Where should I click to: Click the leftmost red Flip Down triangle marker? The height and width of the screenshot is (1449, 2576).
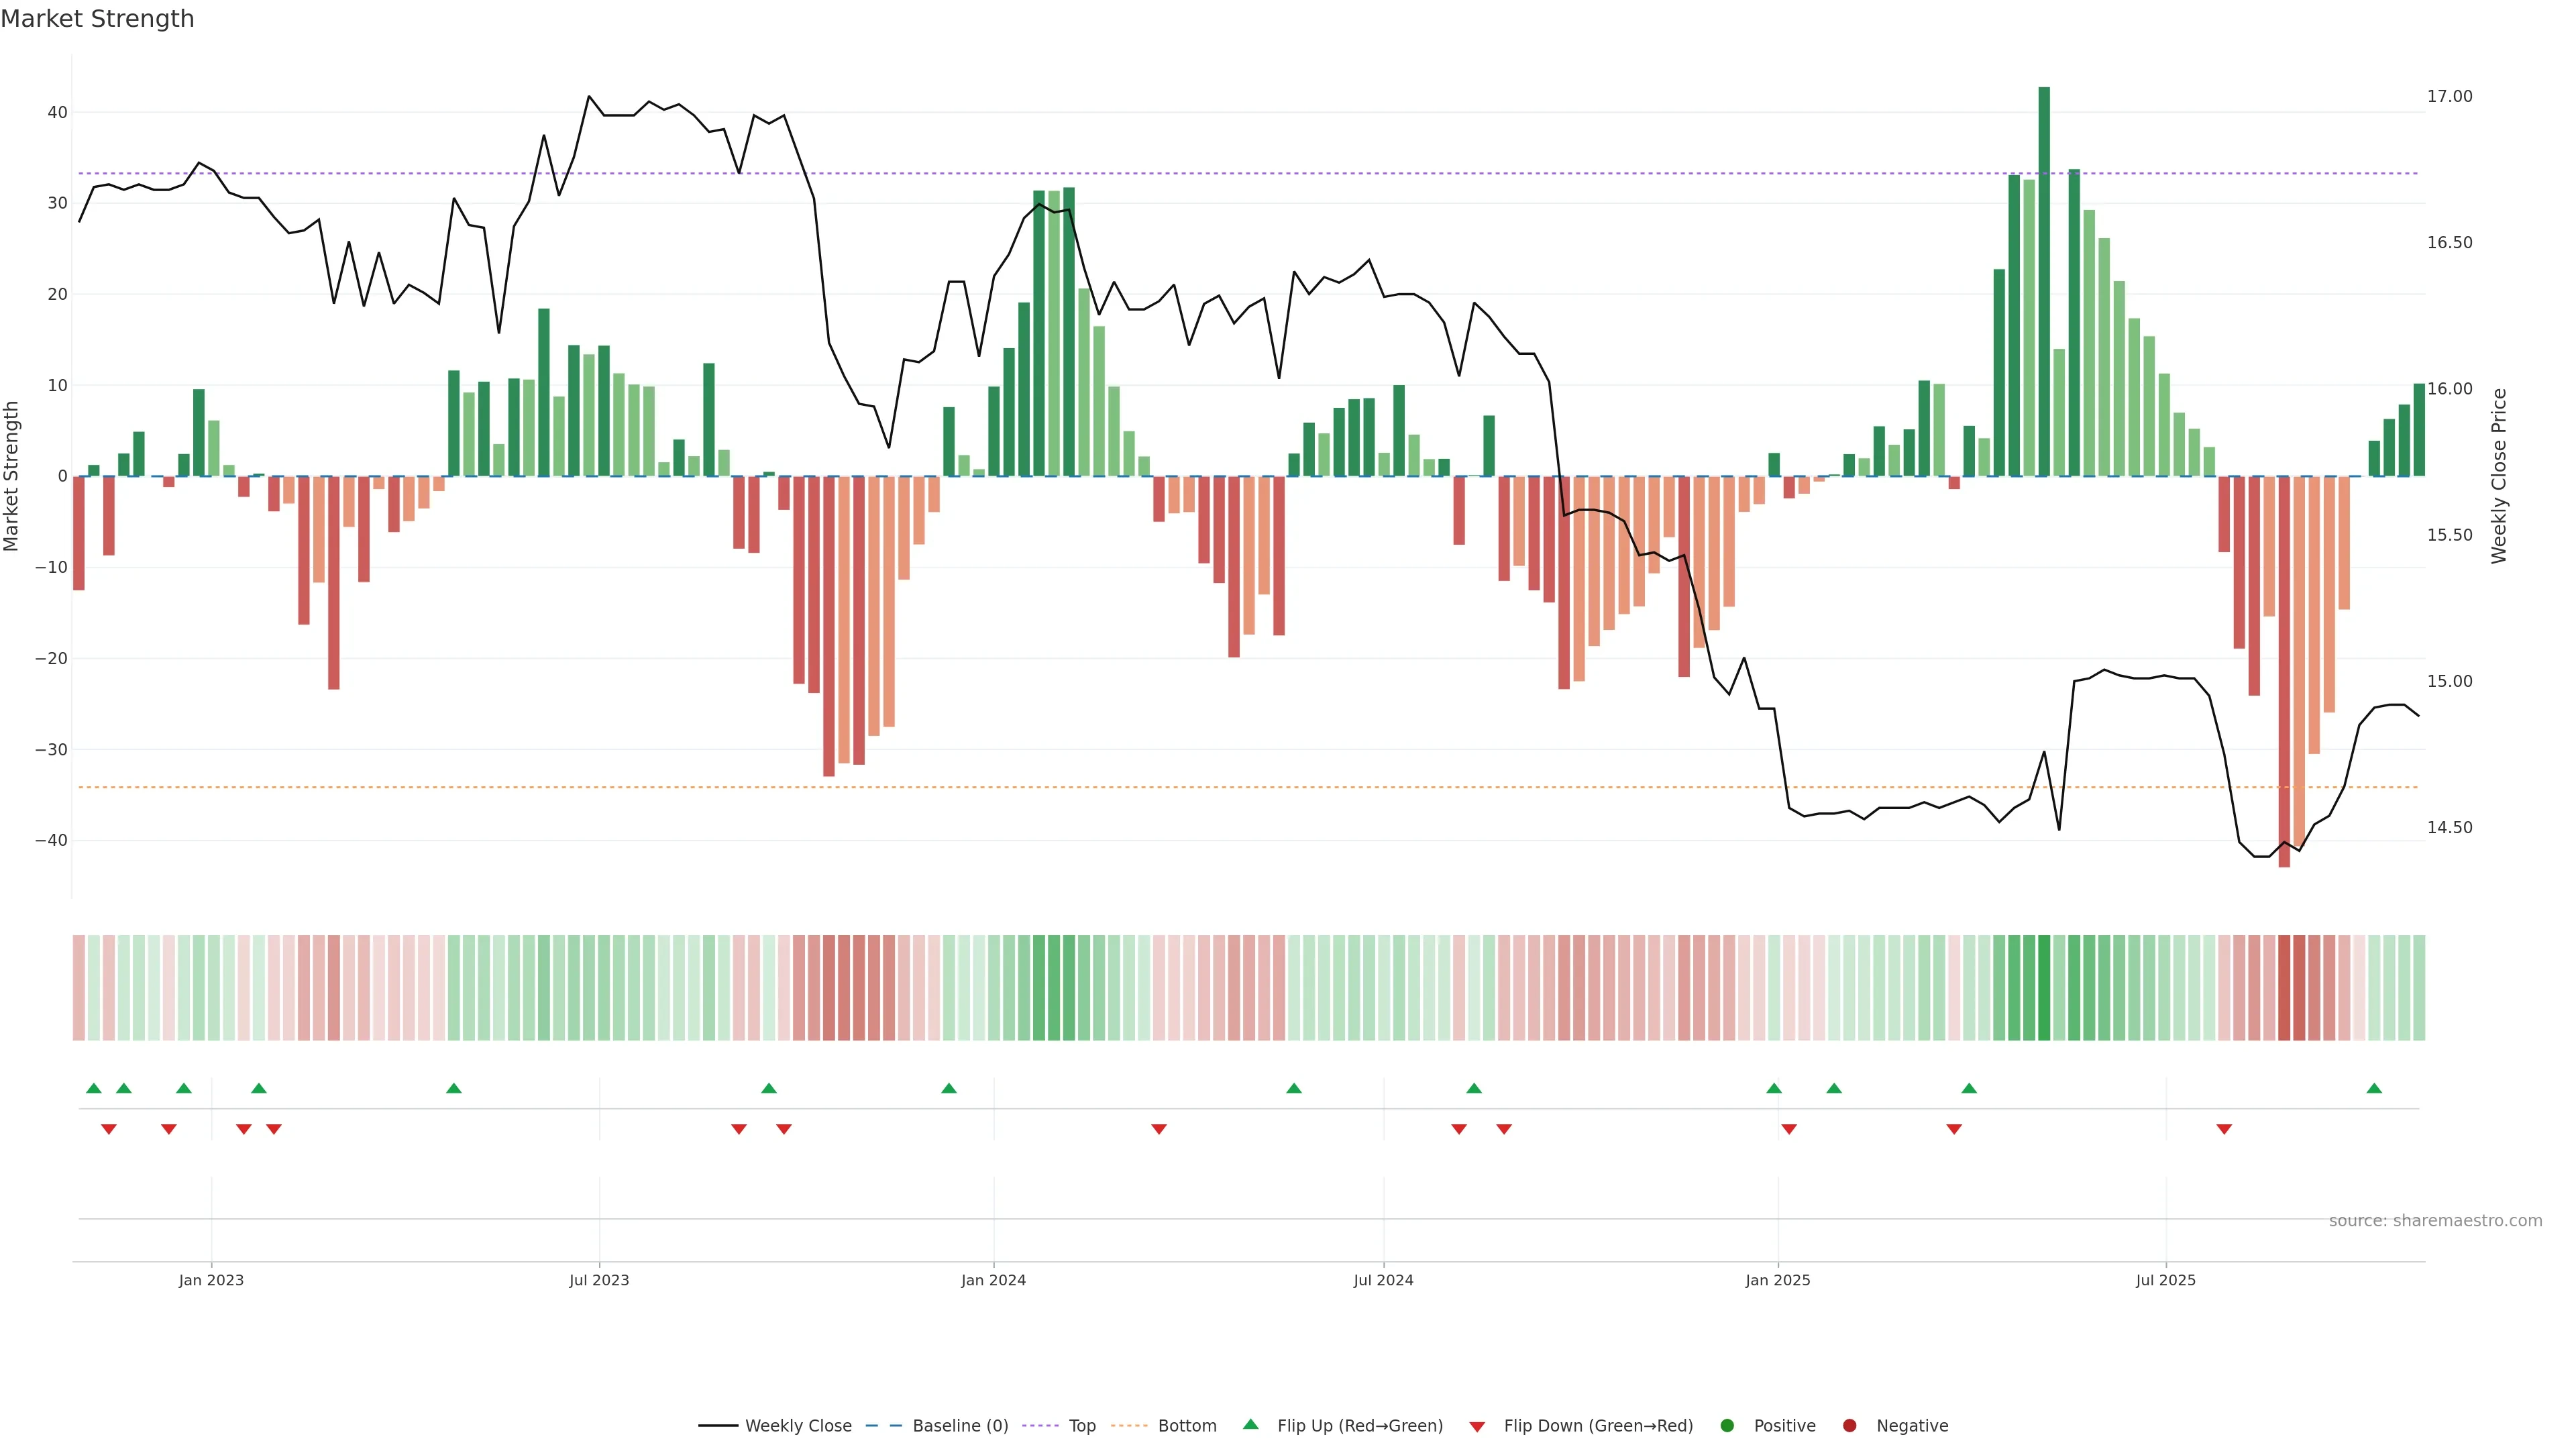109,1129
